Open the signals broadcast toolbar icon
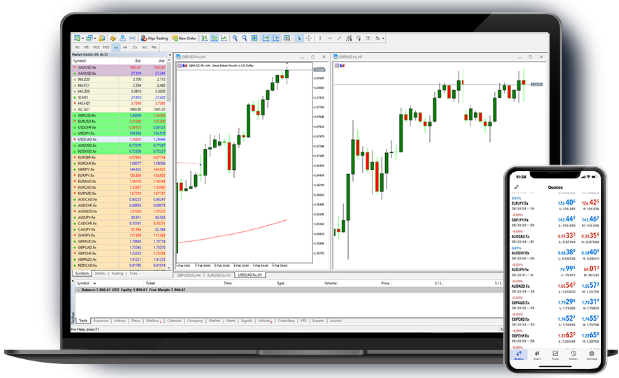This screenshot has height=378, width=619. (132, 38)
